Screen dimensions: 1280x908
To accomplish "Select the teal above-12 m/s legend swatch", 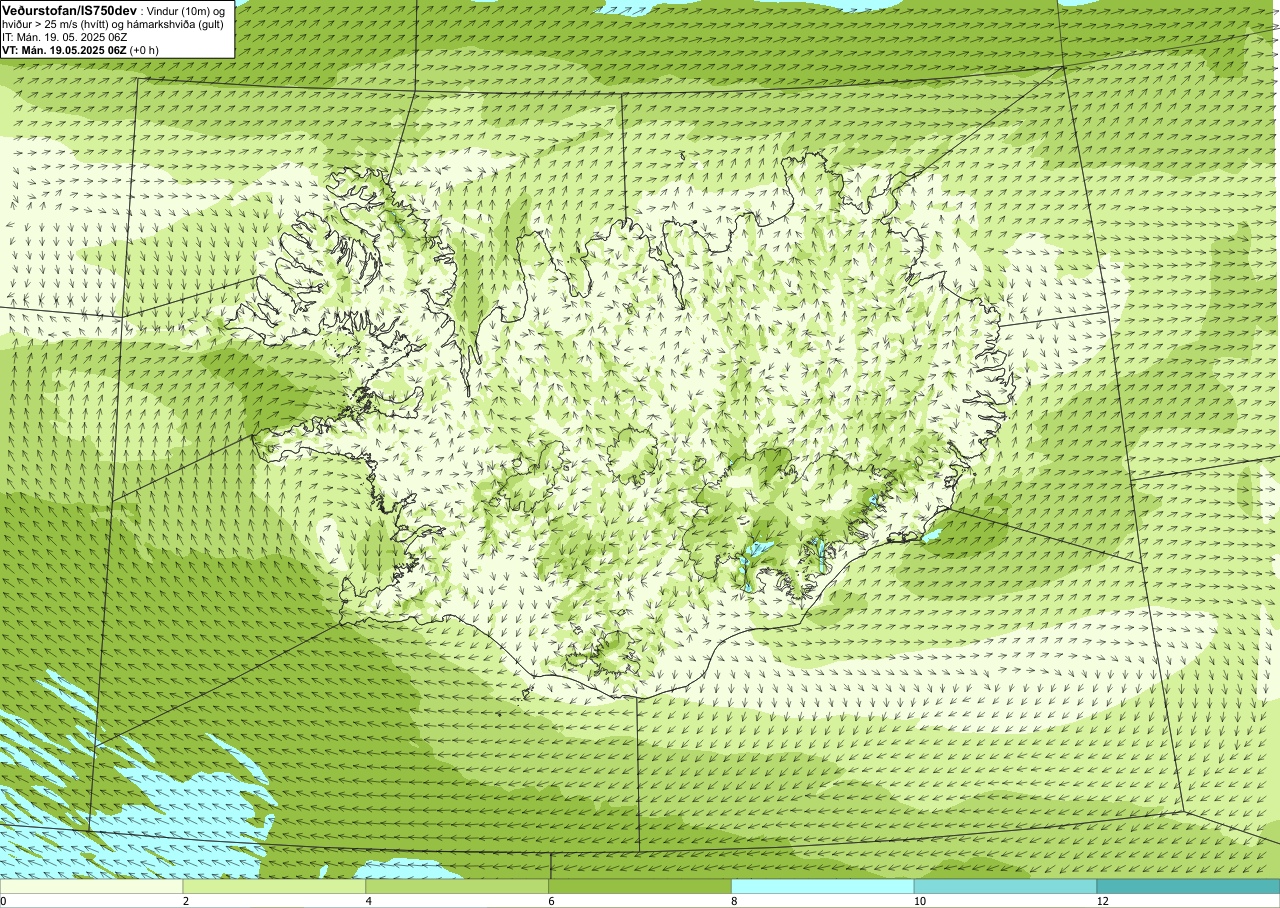I will (1188, 886).
